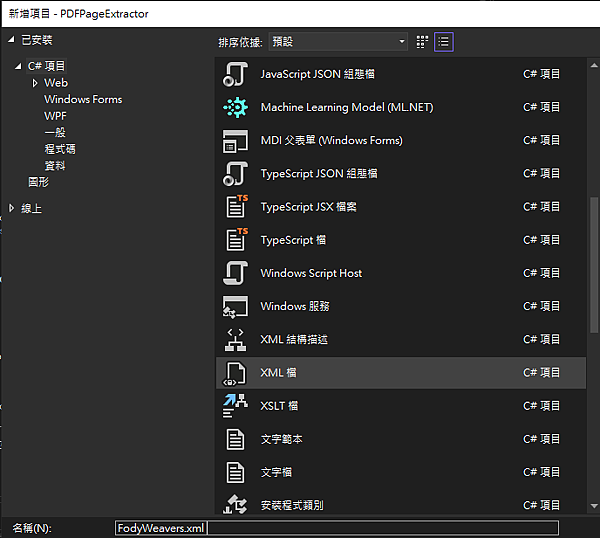Click the template list scrollbar thumb
The width and height of the screenshot is (600, 538).
click(594, 265)
